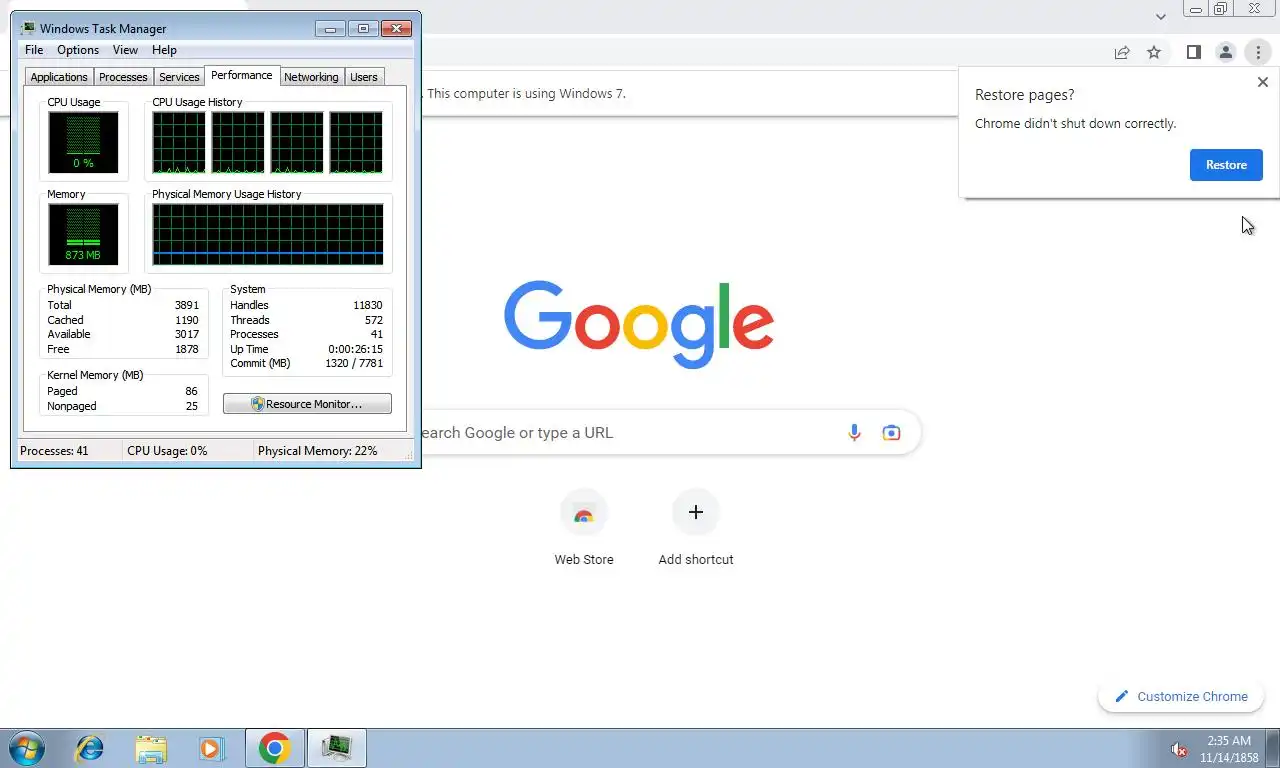1280x768 pixels.
Task: Click the Memory 873 MB gauge
Action: (83, 234)
